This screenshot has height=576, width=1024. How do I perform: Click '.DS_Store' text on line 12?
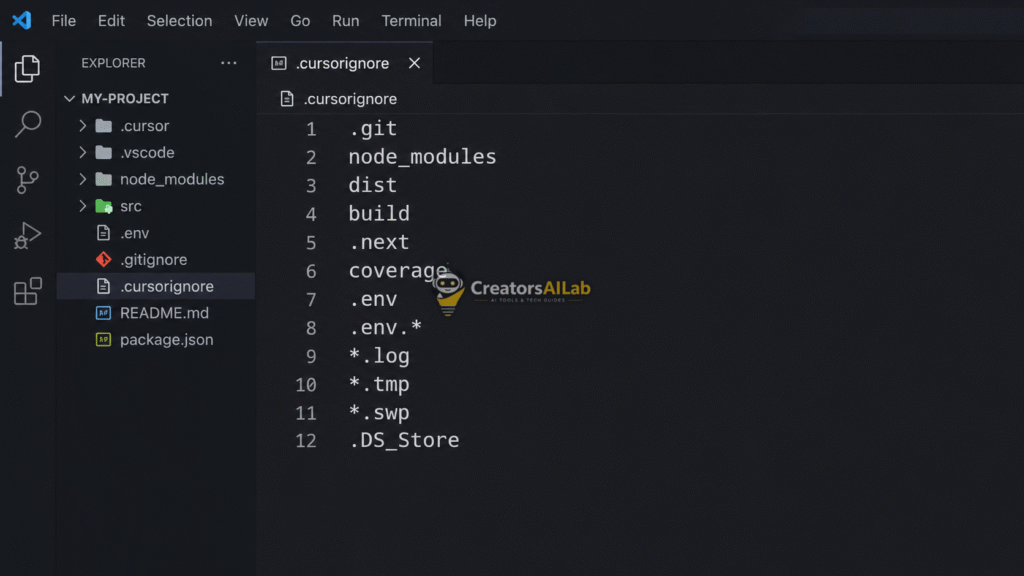point(404,440)
